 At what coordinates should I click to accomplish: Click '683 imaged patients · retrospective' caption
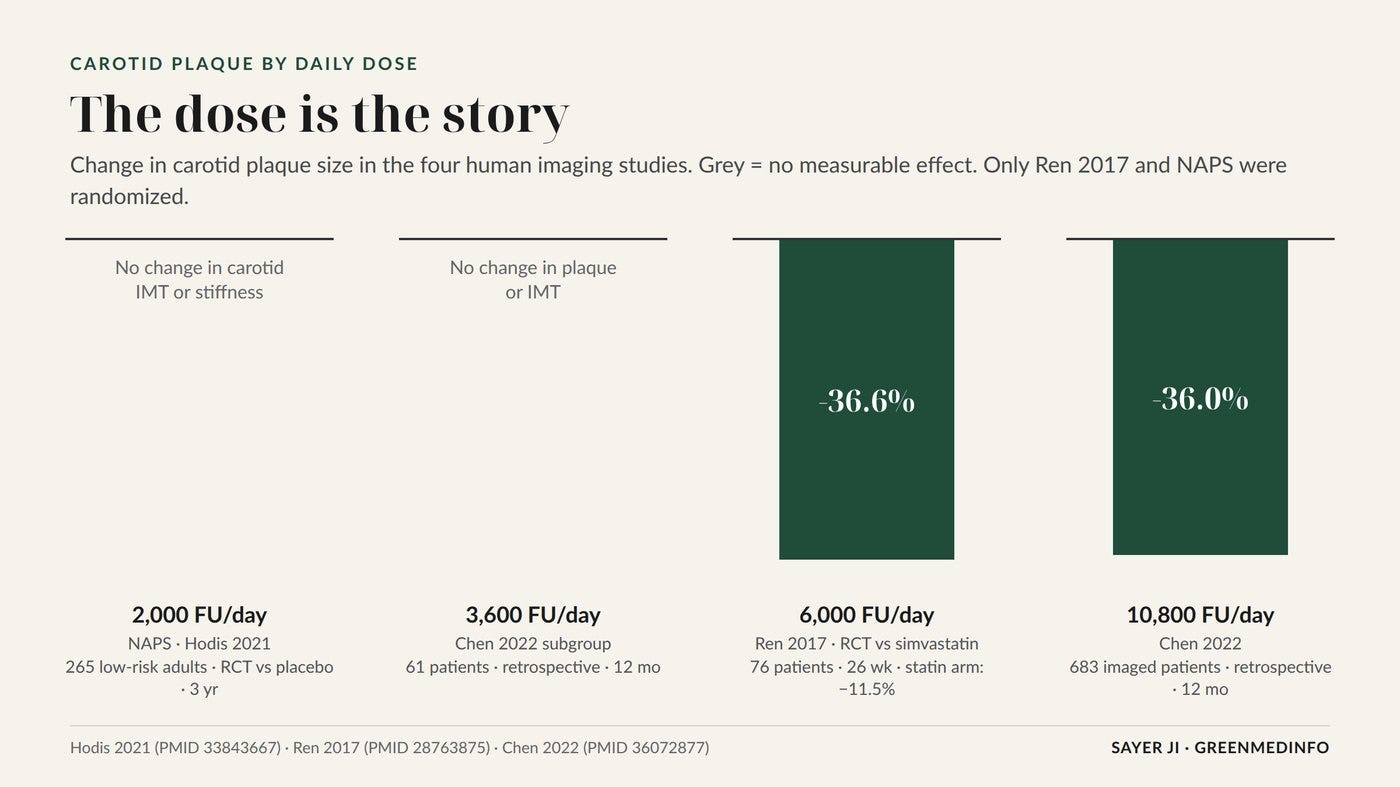click(1200, 667)
